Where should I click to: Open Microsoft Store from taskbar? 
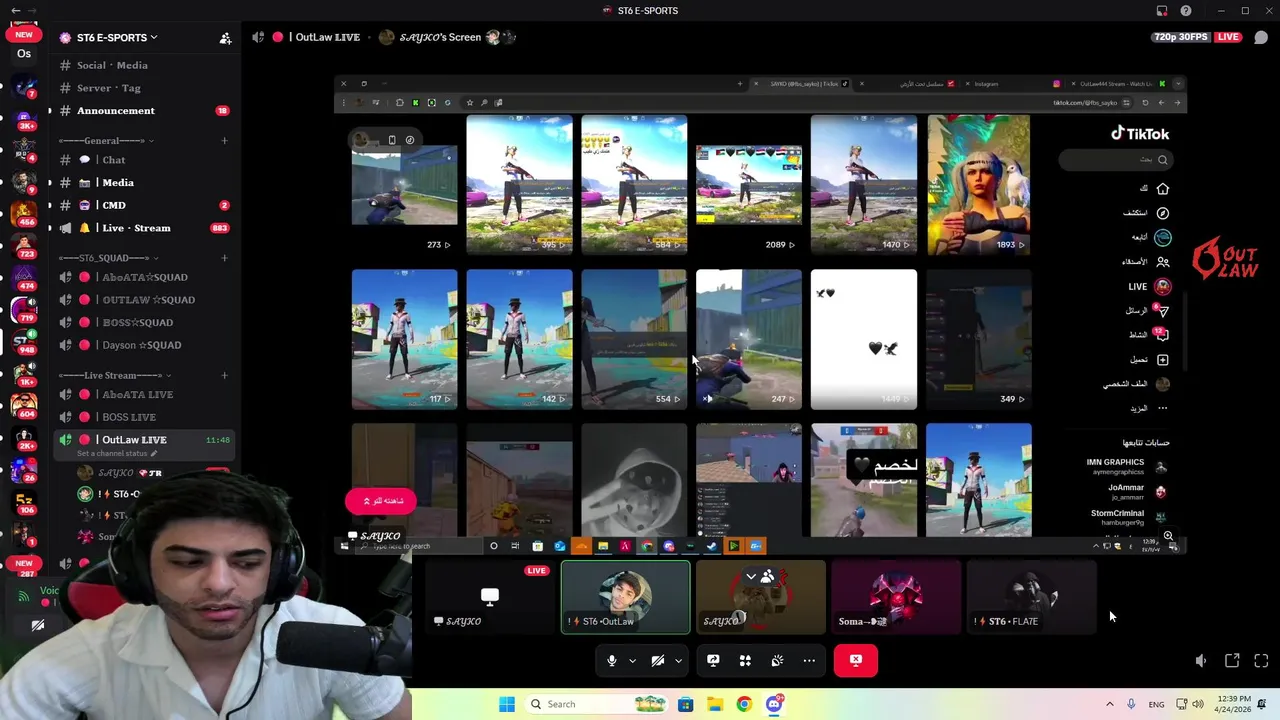point(685,704)
